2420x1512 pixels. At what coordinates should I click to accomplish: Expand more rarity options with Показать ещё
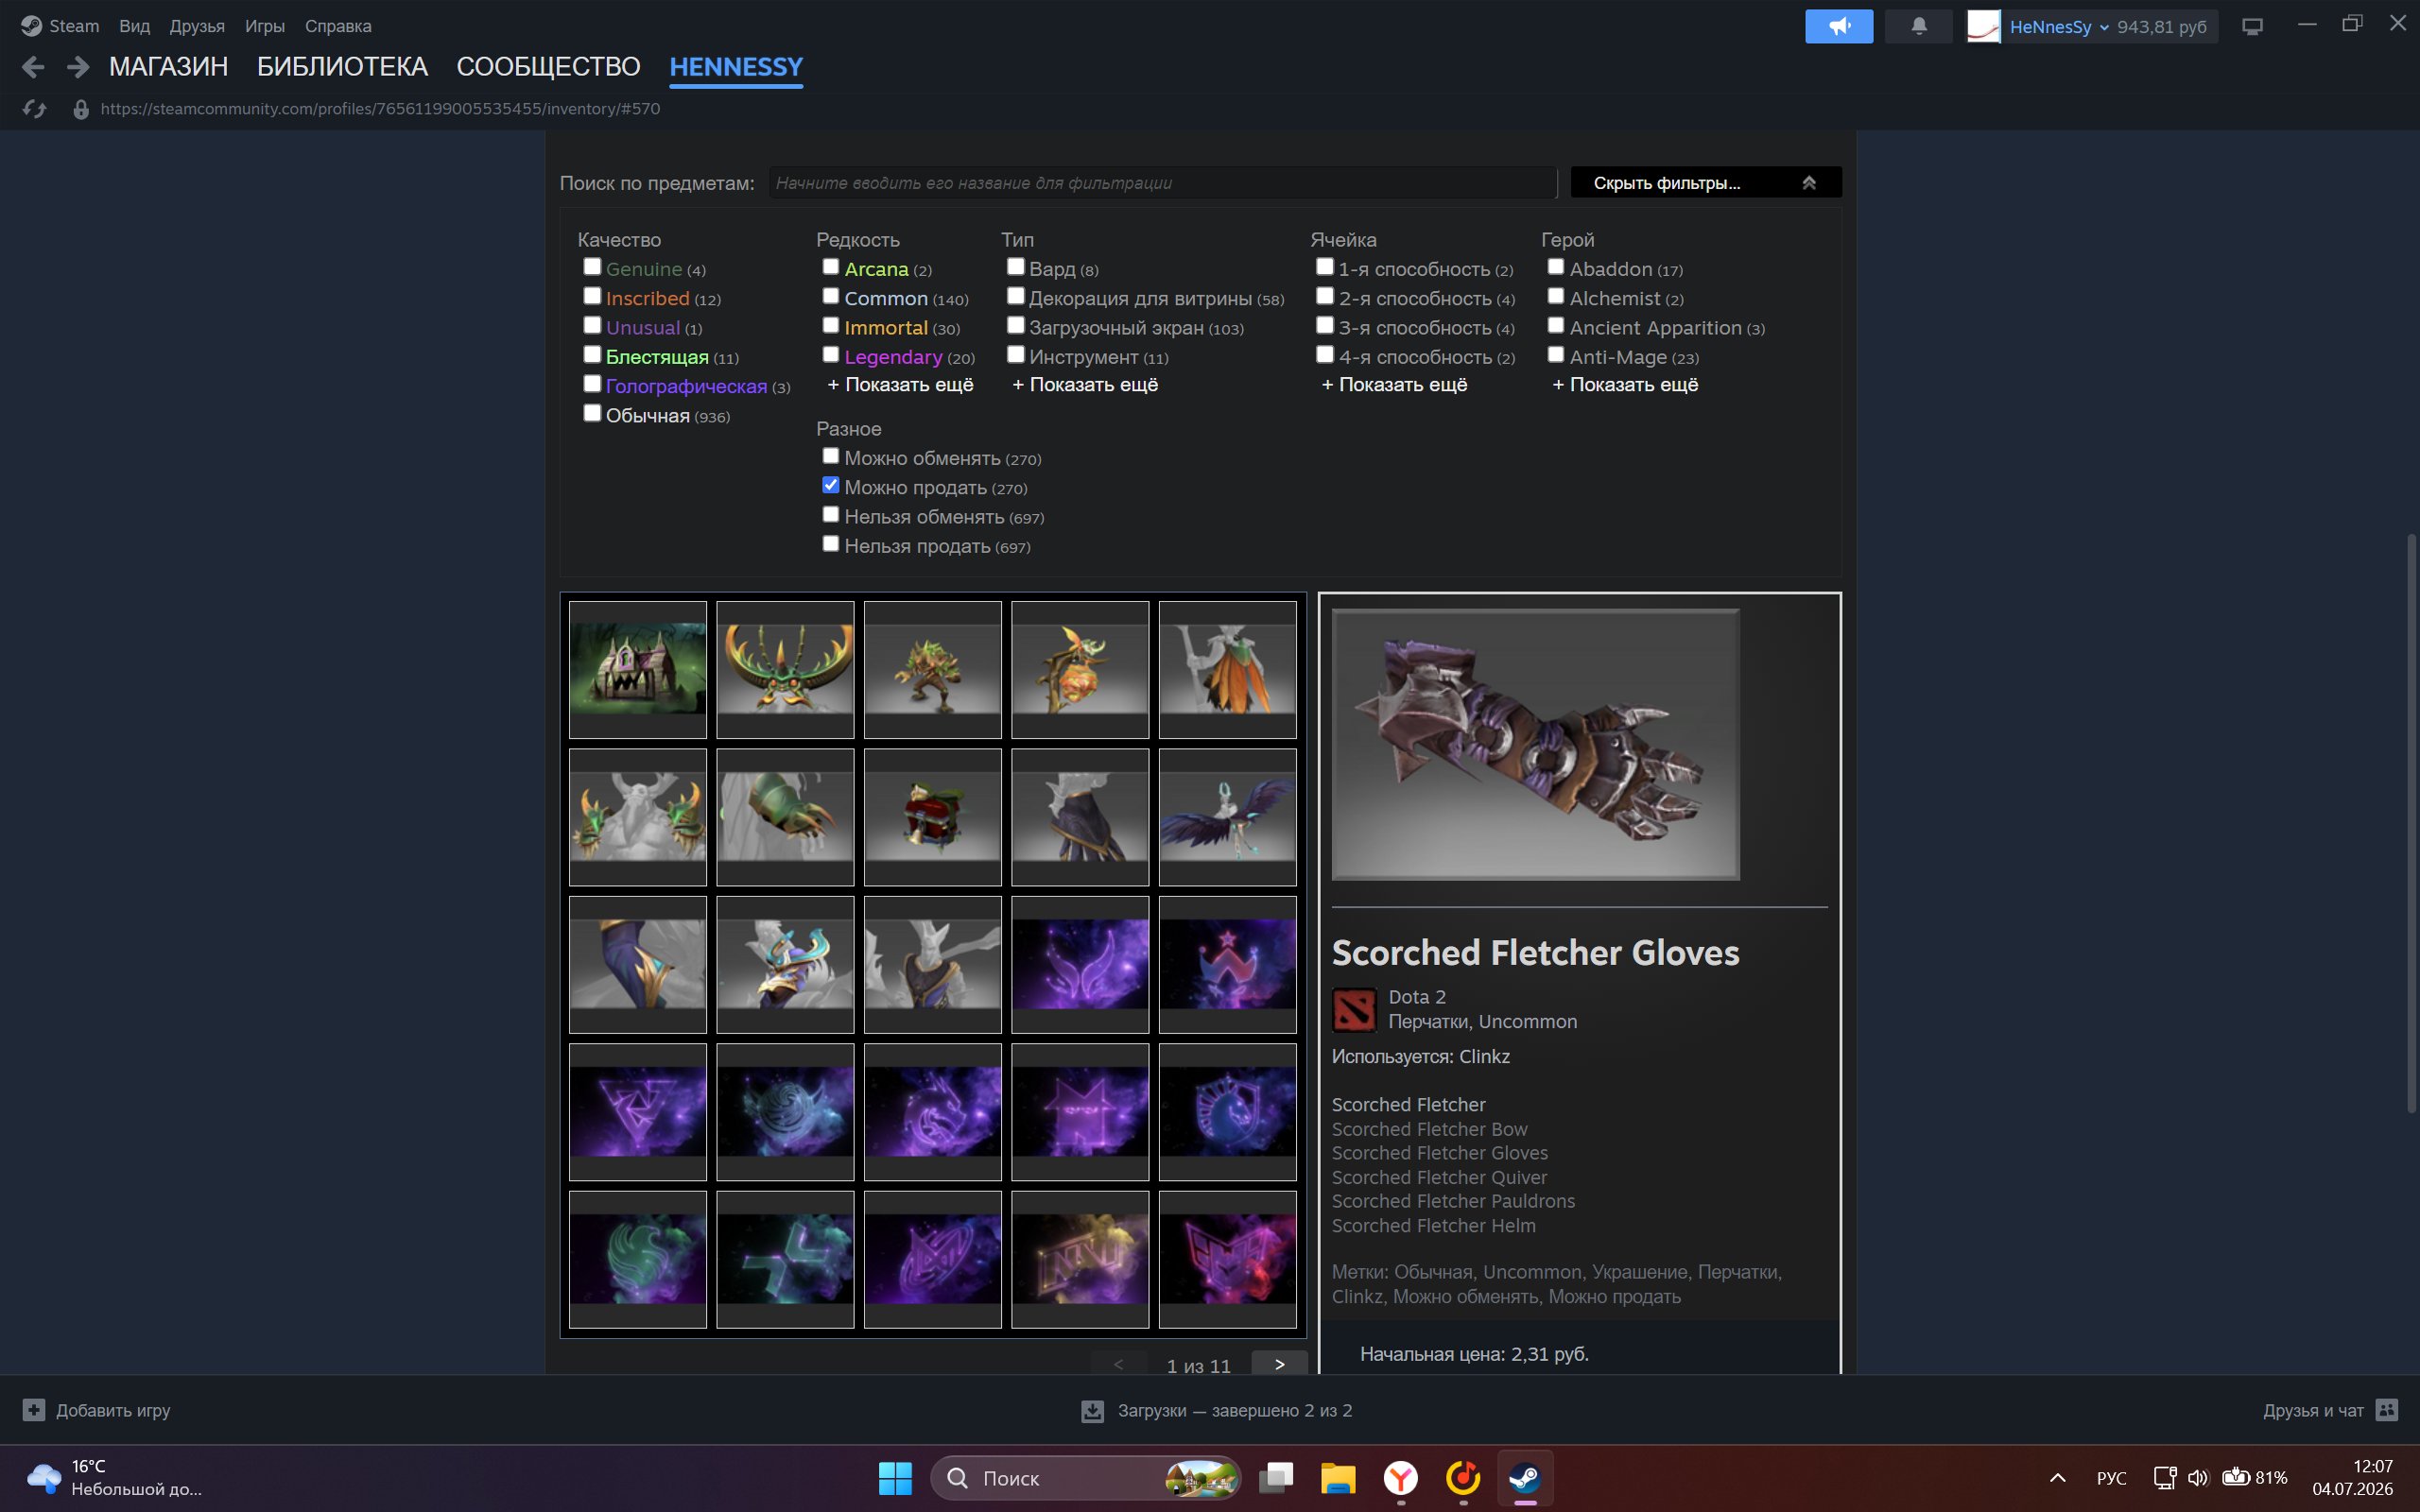[900, 385]
